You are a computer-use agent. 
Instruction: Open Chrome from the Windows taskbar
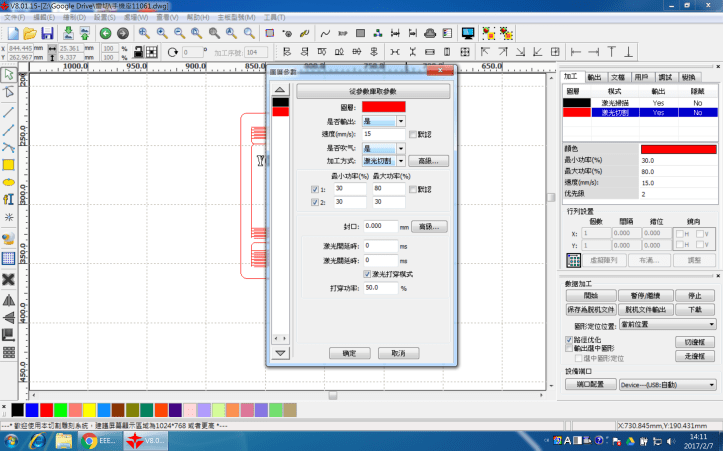[x=91, y=440]
